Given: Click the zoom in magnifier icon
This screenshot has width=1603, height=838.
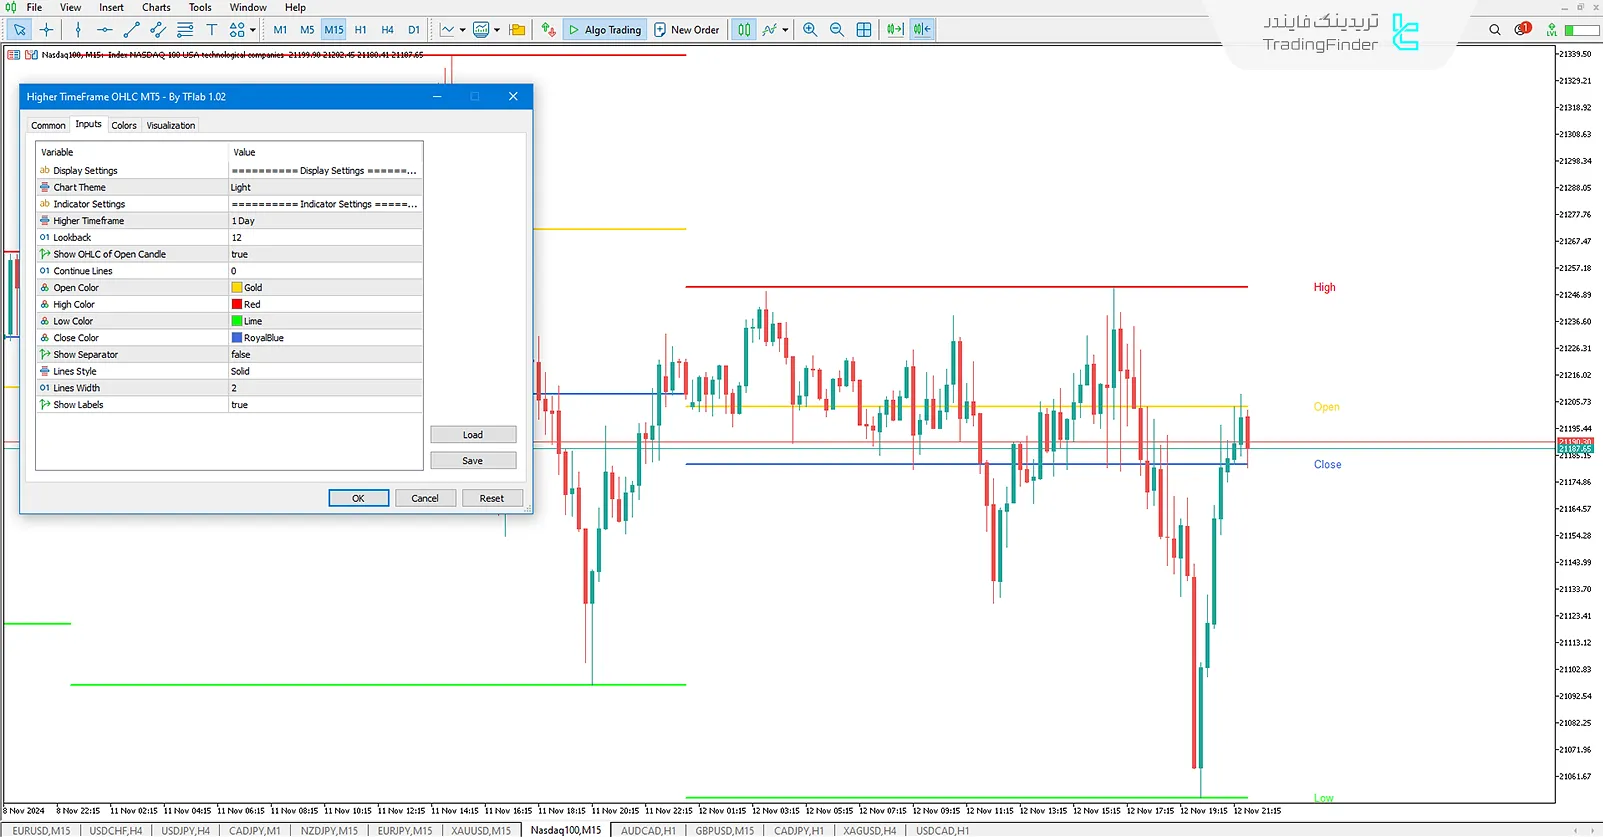Looking at the screenshot, I should [810, 30].
